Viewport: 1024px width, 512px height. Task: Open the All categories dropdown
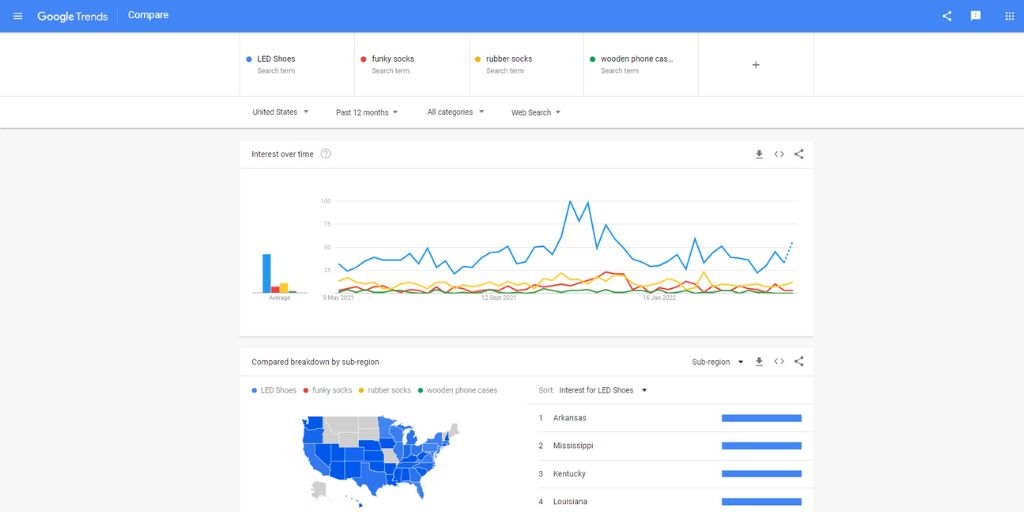(x=456, y=112)
